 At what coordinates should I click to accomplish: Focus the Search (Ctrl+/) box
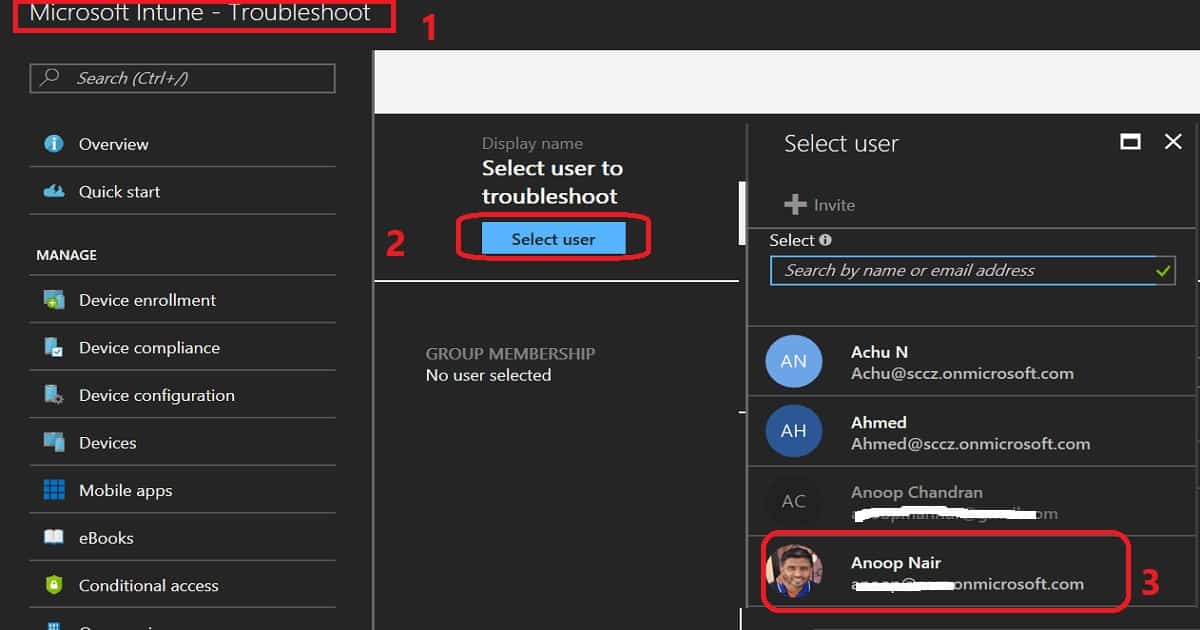[x=183, y=78]
